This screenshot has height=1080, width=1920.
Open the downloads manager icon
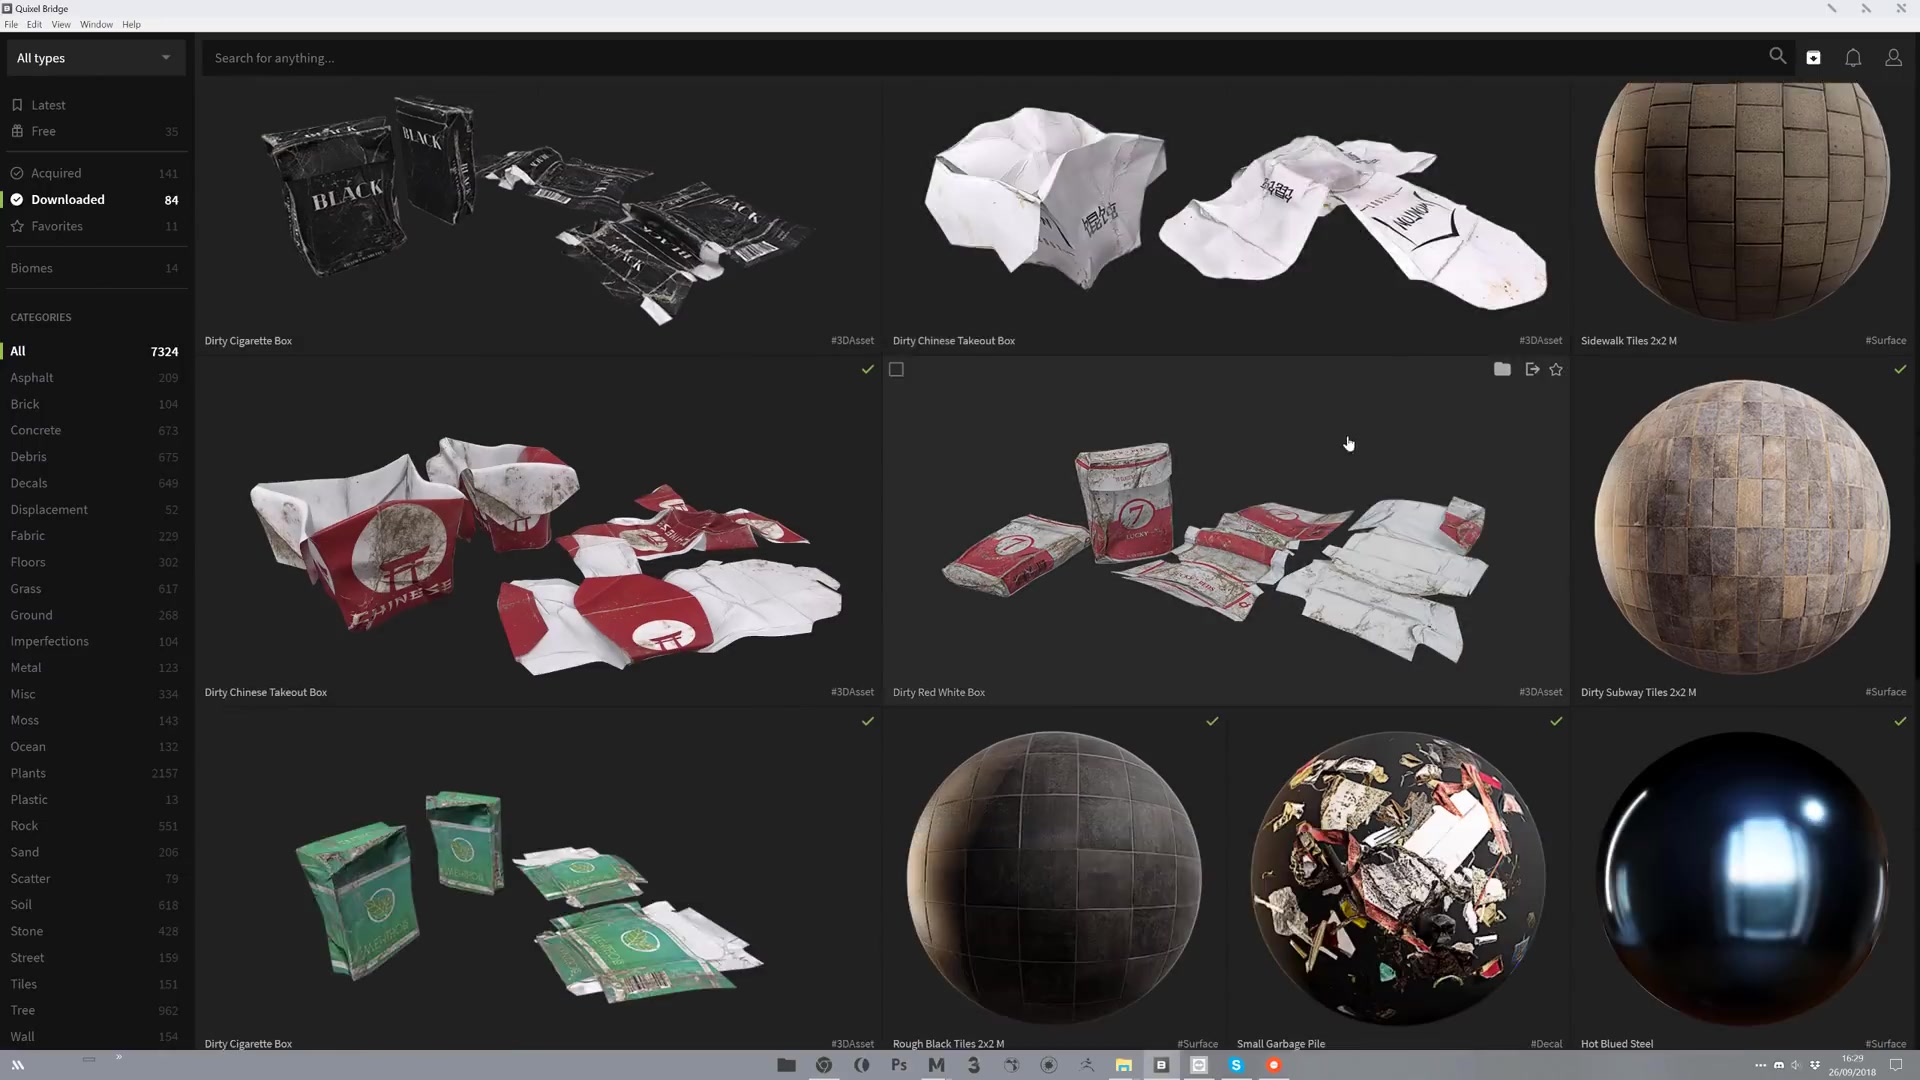tap(1813, 58)
